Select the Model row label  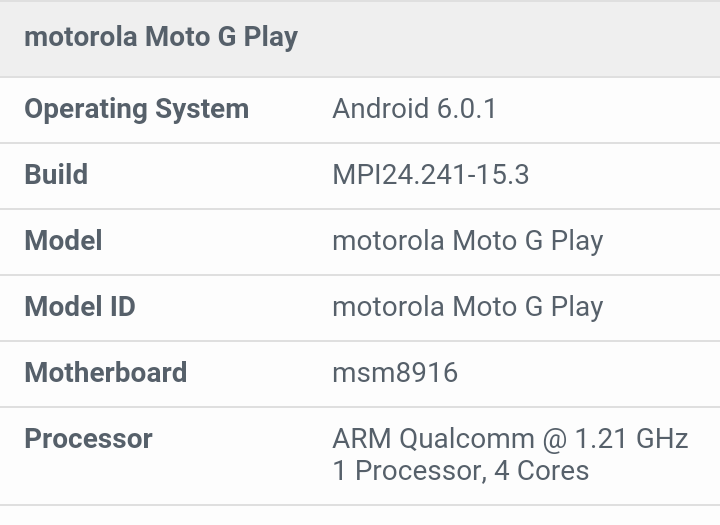(x=63, y=241)
